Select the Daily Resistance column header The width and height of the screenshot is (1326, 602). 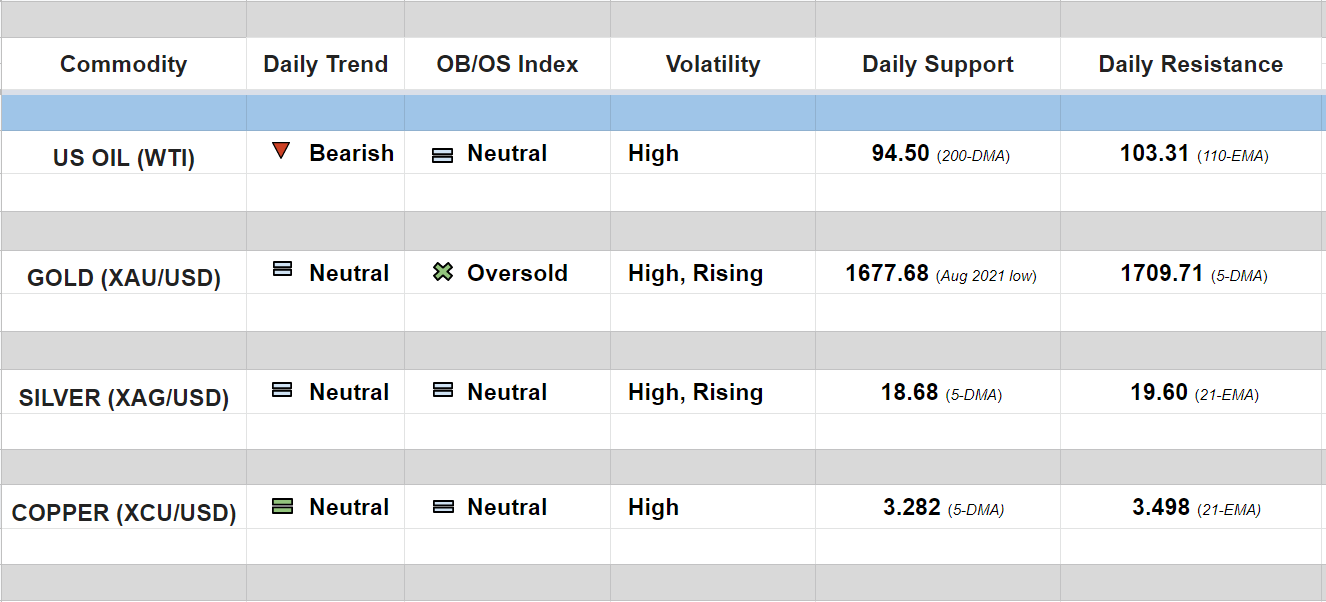tap(1190, 64)
